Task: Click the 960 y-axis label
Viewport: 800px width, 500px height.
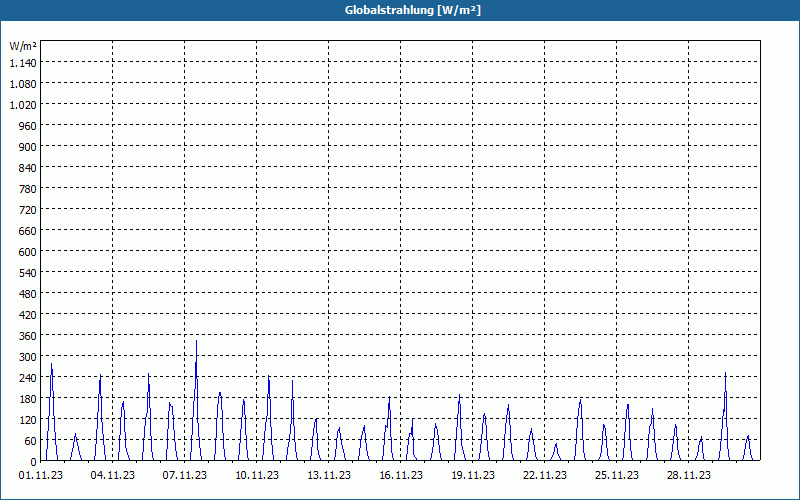Action: [28, 126]
